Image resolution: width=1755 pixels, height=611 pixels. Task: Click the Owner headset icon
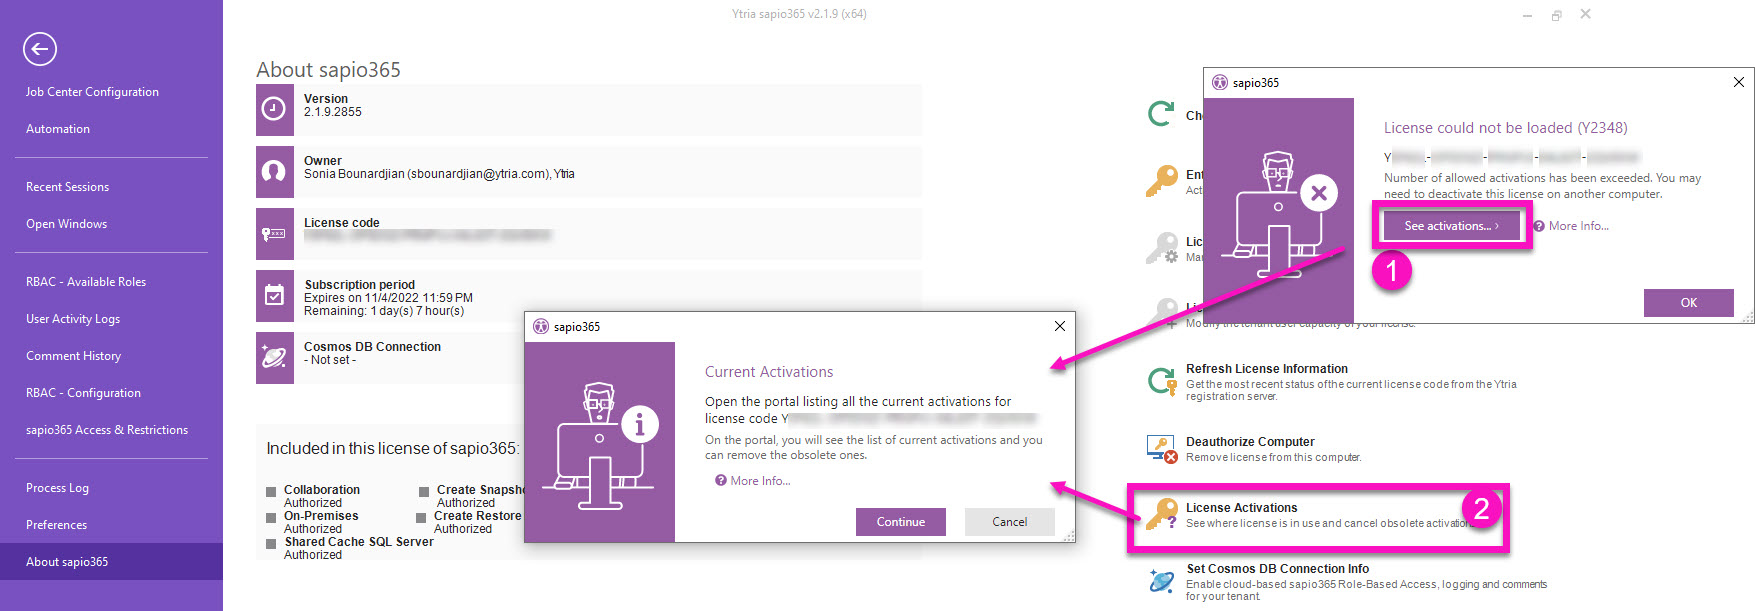(x=274, y=172)
